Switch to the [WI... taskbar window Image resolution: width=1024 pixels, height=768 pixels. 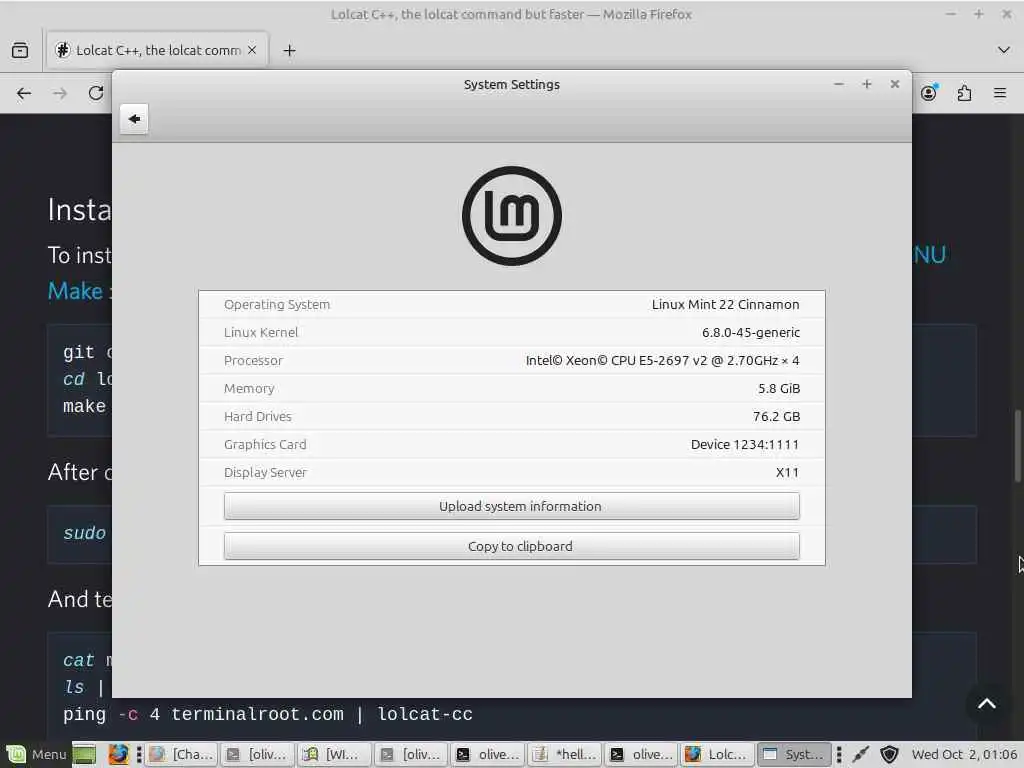[334, 754]
